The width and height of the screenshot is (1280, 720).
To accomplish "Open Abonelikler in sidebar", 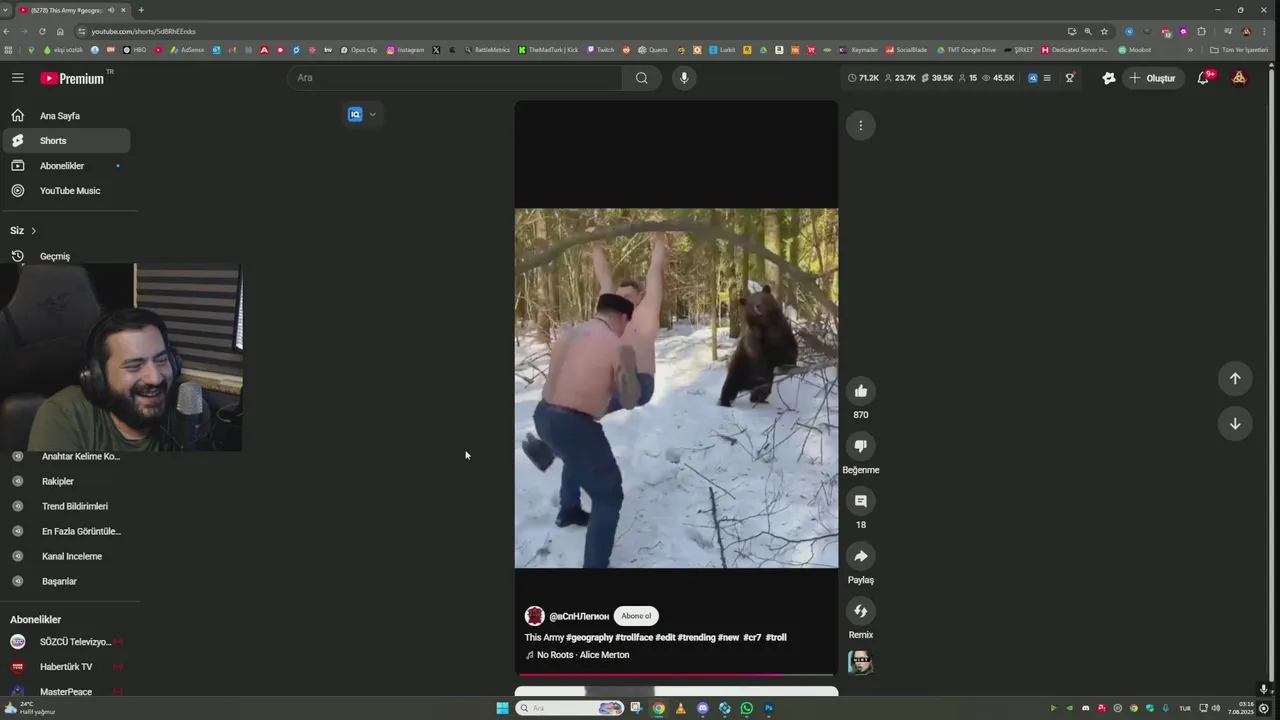I will [x=66, y=166].
